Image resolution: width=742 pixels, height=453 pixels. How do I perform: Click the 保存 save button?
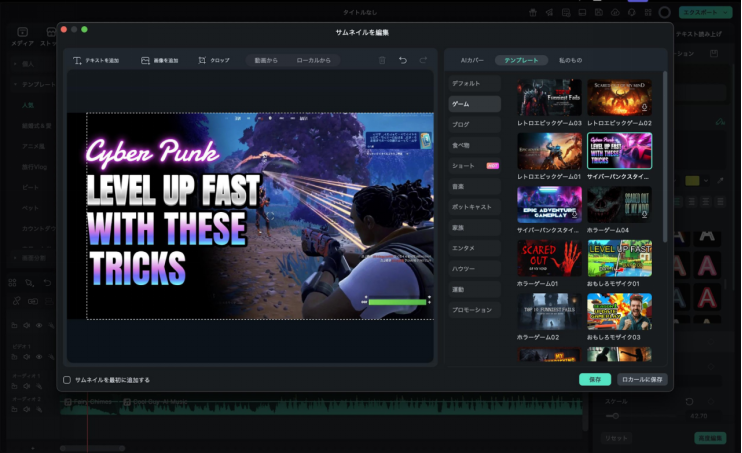point(594,380)
